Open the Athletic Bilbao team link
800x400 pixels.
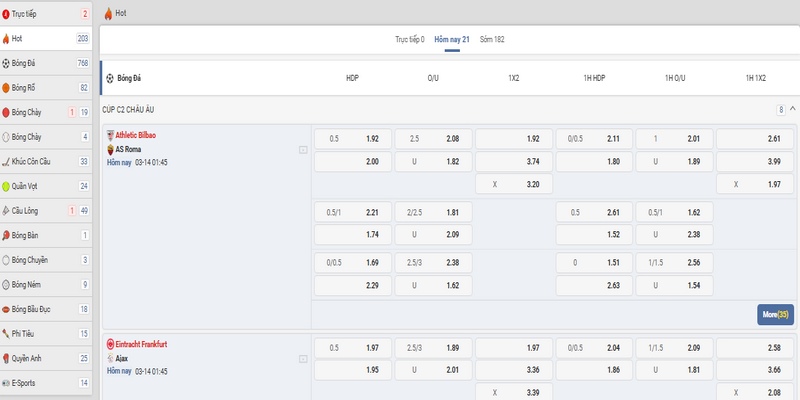135,134
